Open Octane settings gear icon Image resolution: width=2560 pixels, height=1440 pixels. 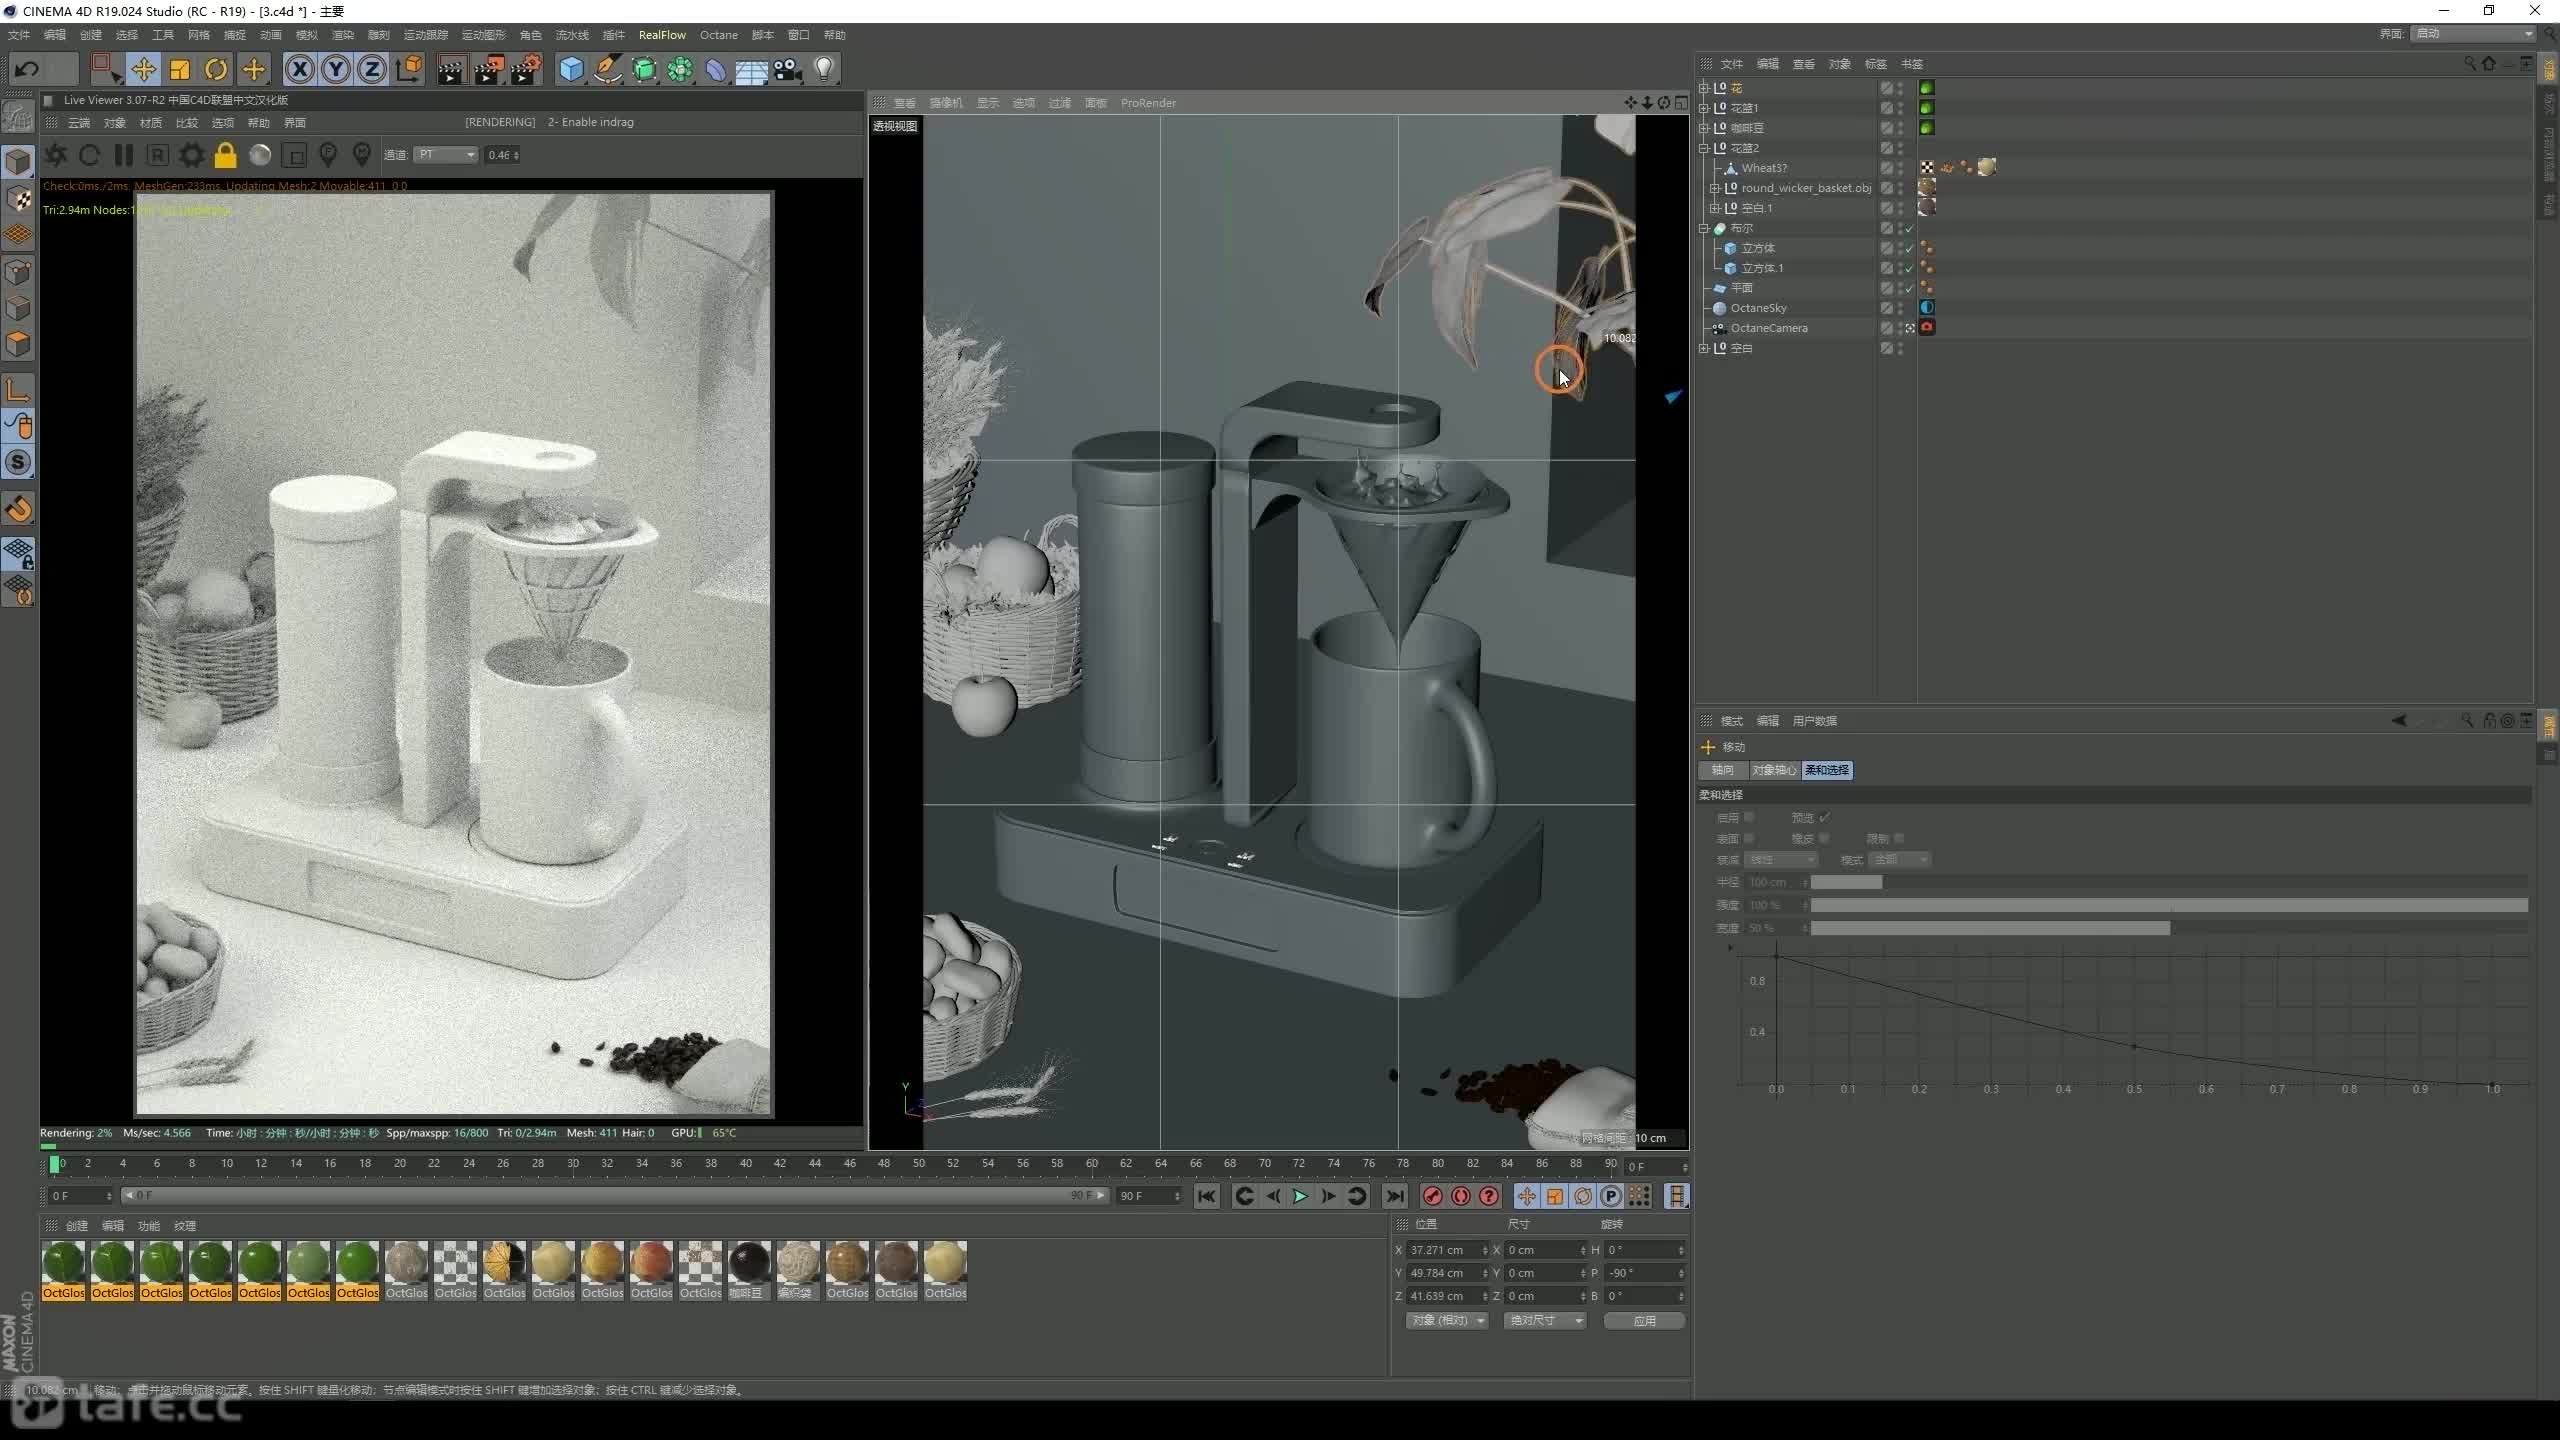click(x=192, y=155)
